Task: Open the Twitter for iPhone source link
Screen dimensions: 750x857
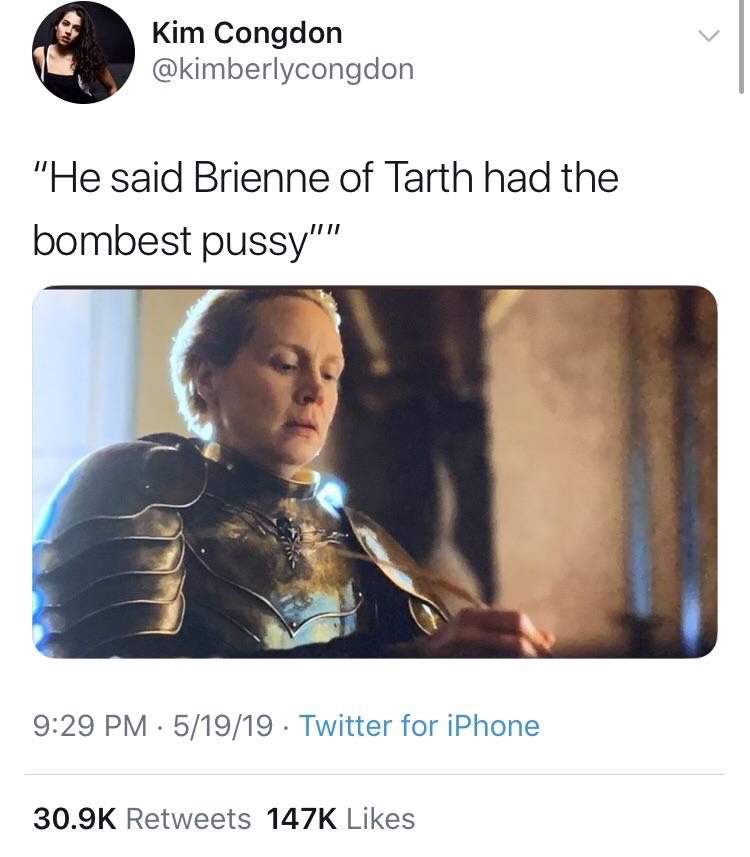Action: click(x=419, y=726)
